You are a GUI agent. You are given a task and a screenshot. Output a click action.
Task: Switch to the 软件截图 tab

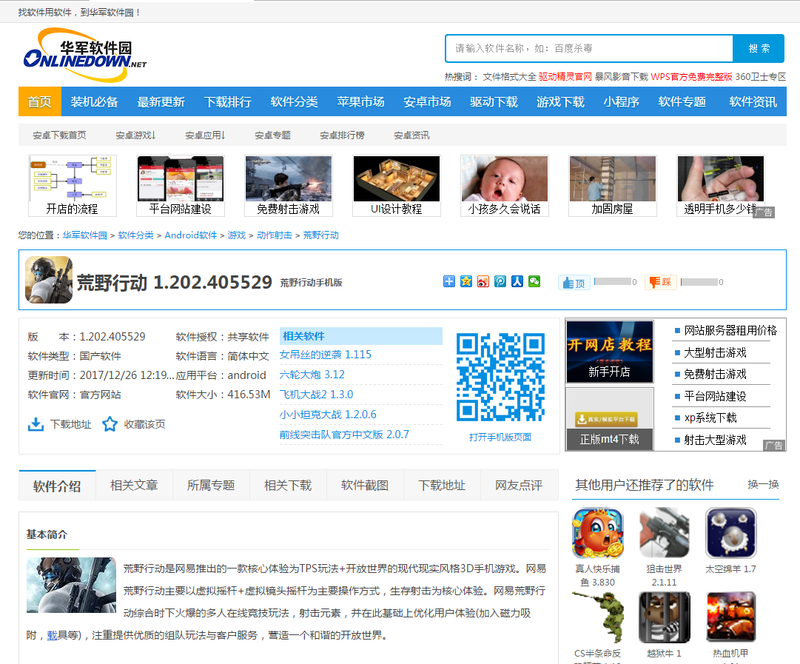click(x=365, y=485)
